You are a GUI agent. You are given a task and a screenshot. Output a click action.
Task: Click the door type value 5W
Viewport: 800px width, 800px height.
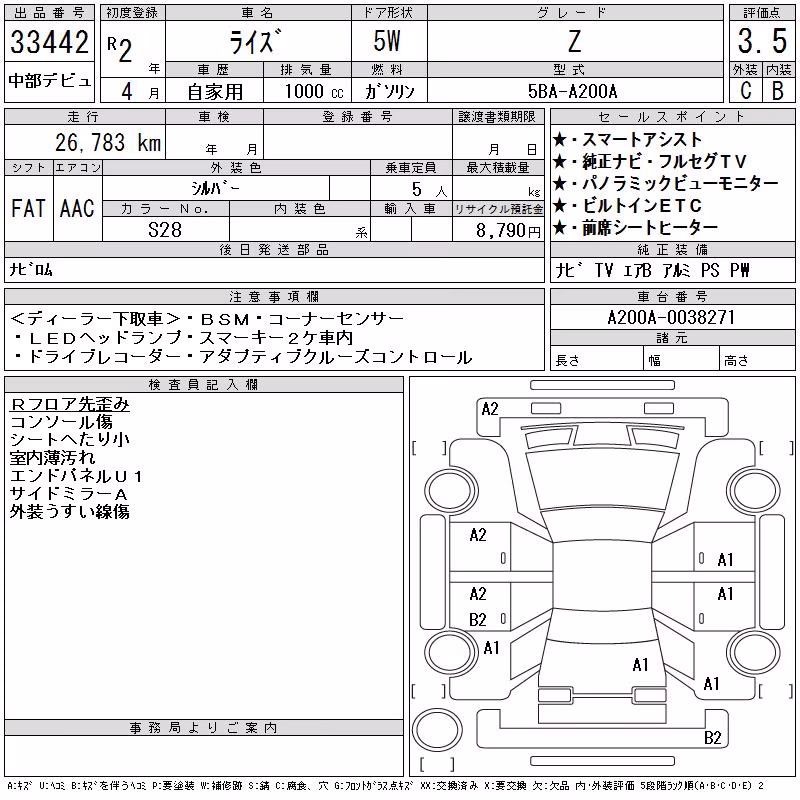pos(387,41)
